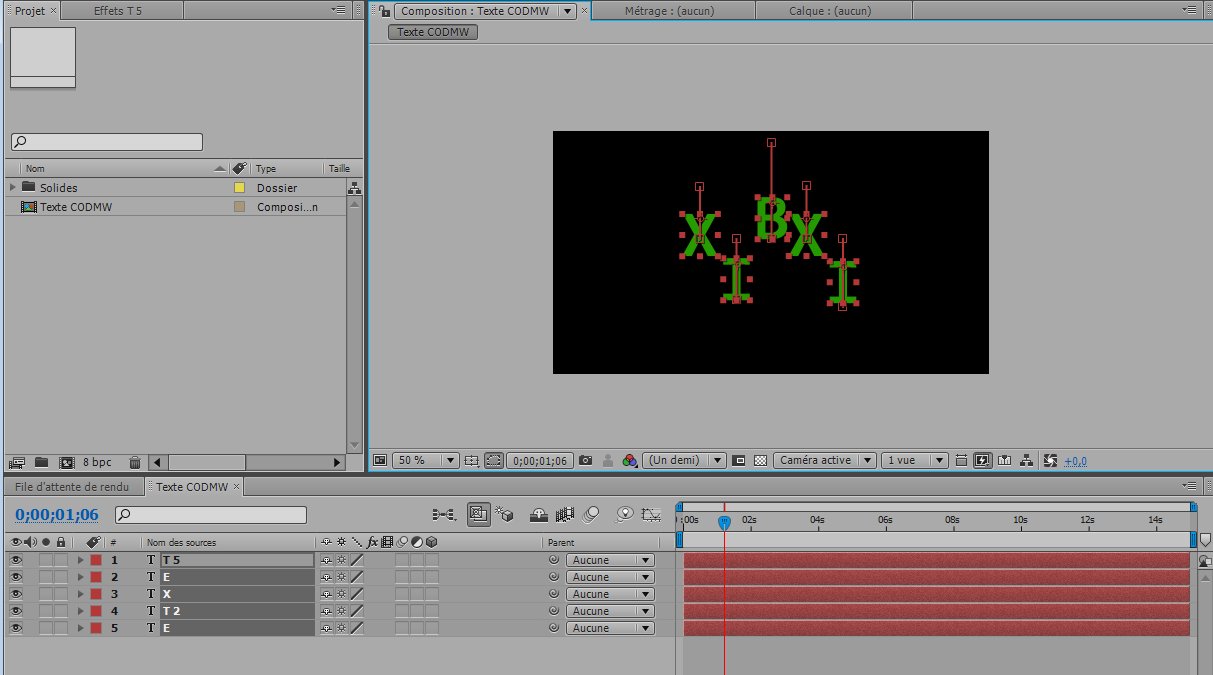
Task: Click viewer timecode button 0;00;01;06
Action: coord(540,461)
